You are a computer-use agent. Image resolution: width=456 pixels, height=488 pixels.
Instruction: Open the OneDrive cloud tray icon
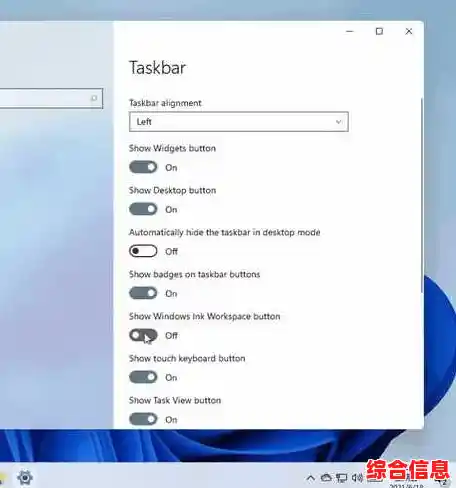point(326,478)
